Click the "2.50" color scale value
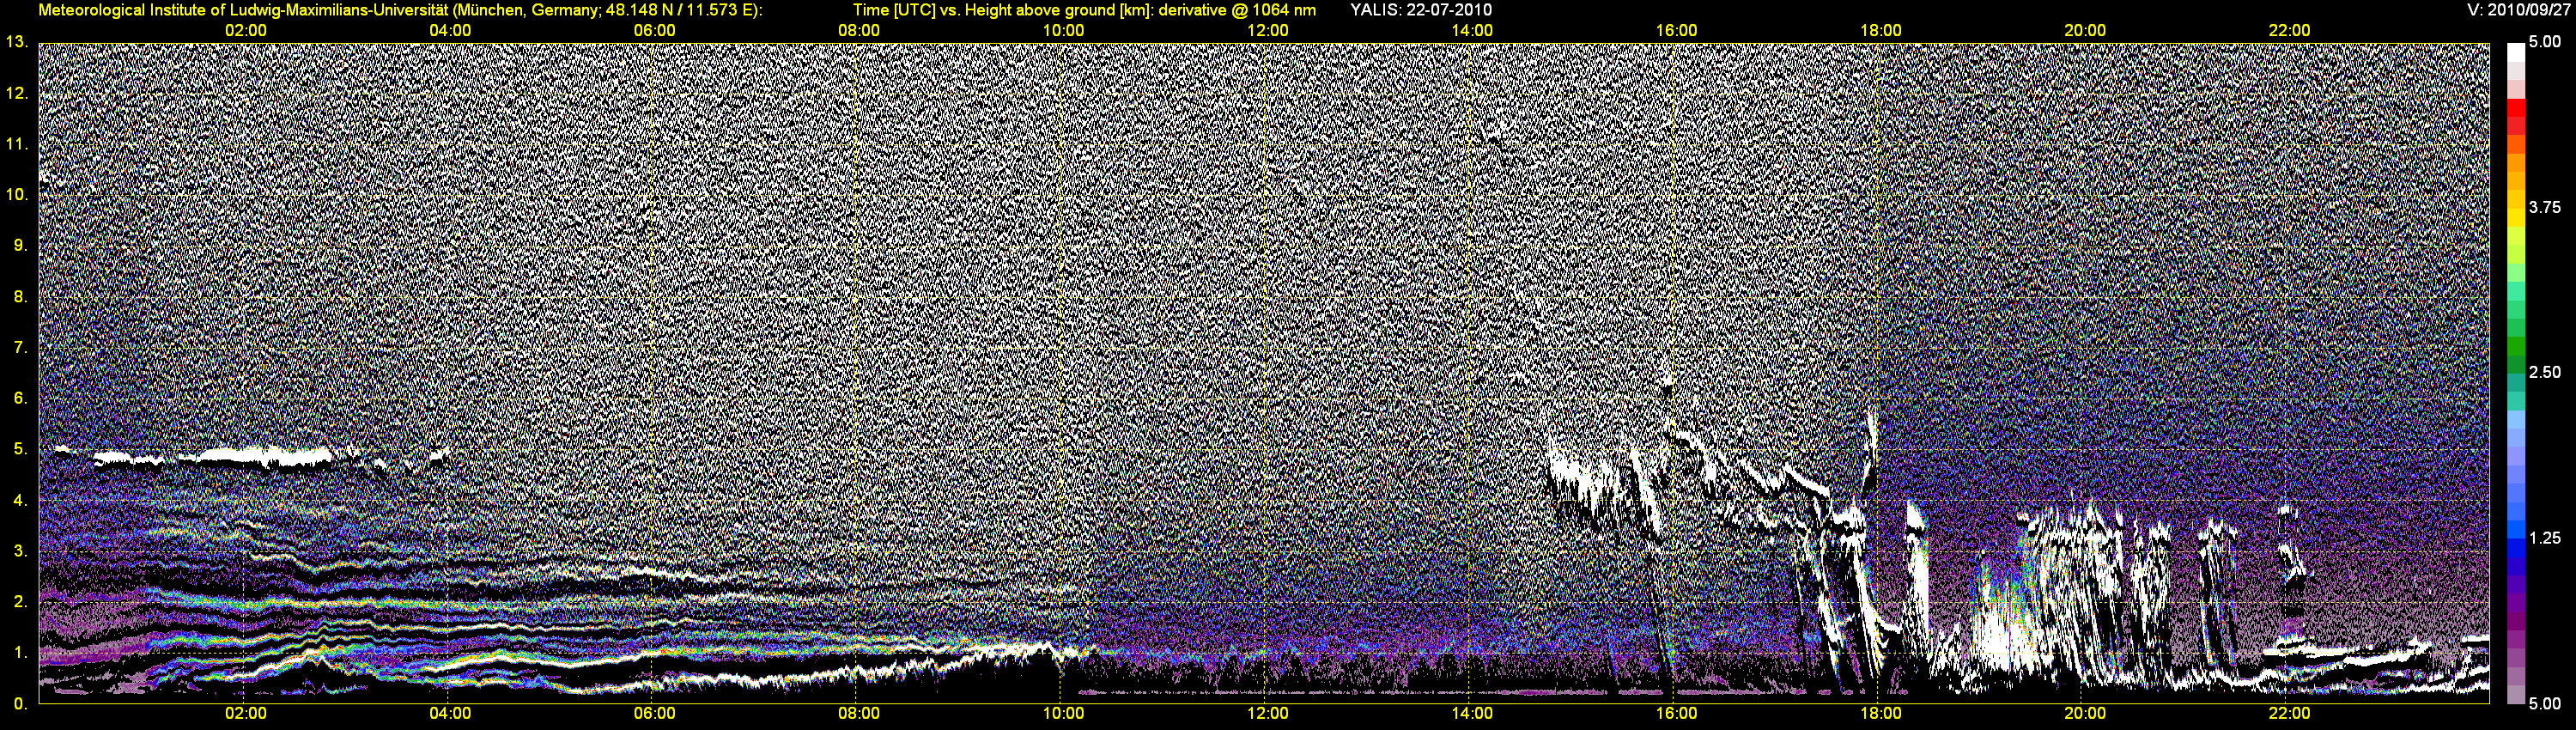The height and width of the screenshot is (730, 2576). coord(2545,372)
